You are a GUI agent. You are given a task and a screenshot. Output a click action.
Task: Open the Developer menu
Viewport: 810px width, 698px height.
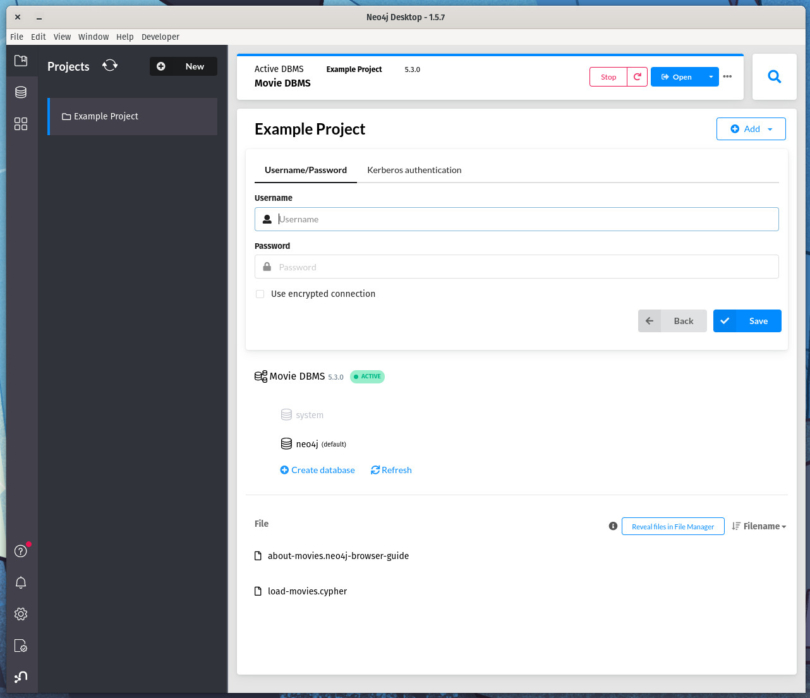pos(160,36)
